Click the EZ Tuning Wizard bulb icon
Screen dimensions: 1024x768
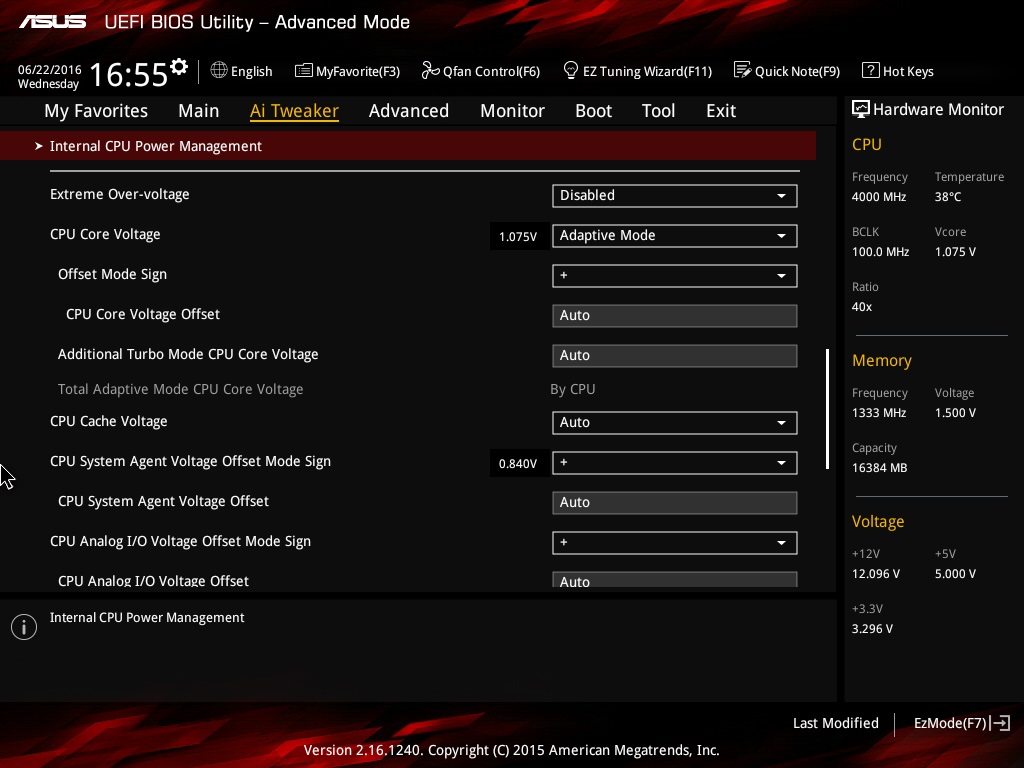click(571, 70)
